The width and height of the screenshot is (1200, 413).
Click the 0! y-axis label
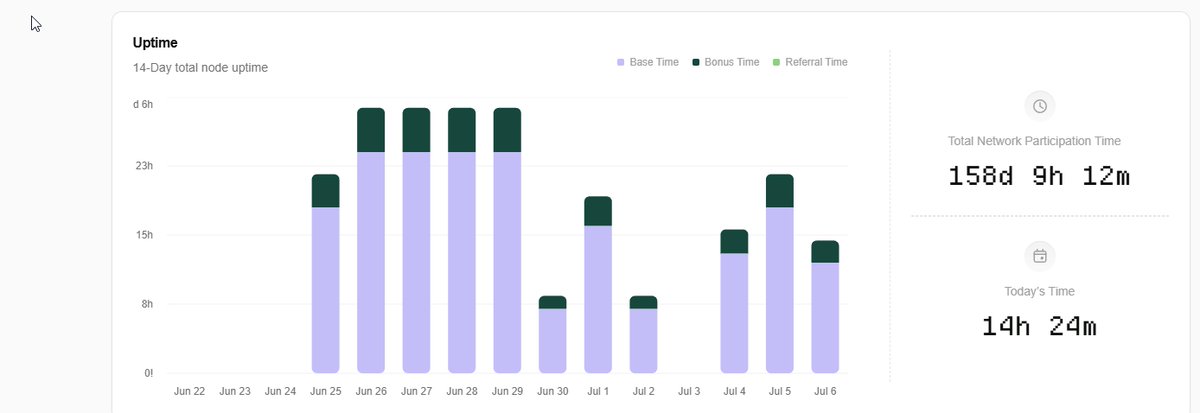(x=148, y=373)
